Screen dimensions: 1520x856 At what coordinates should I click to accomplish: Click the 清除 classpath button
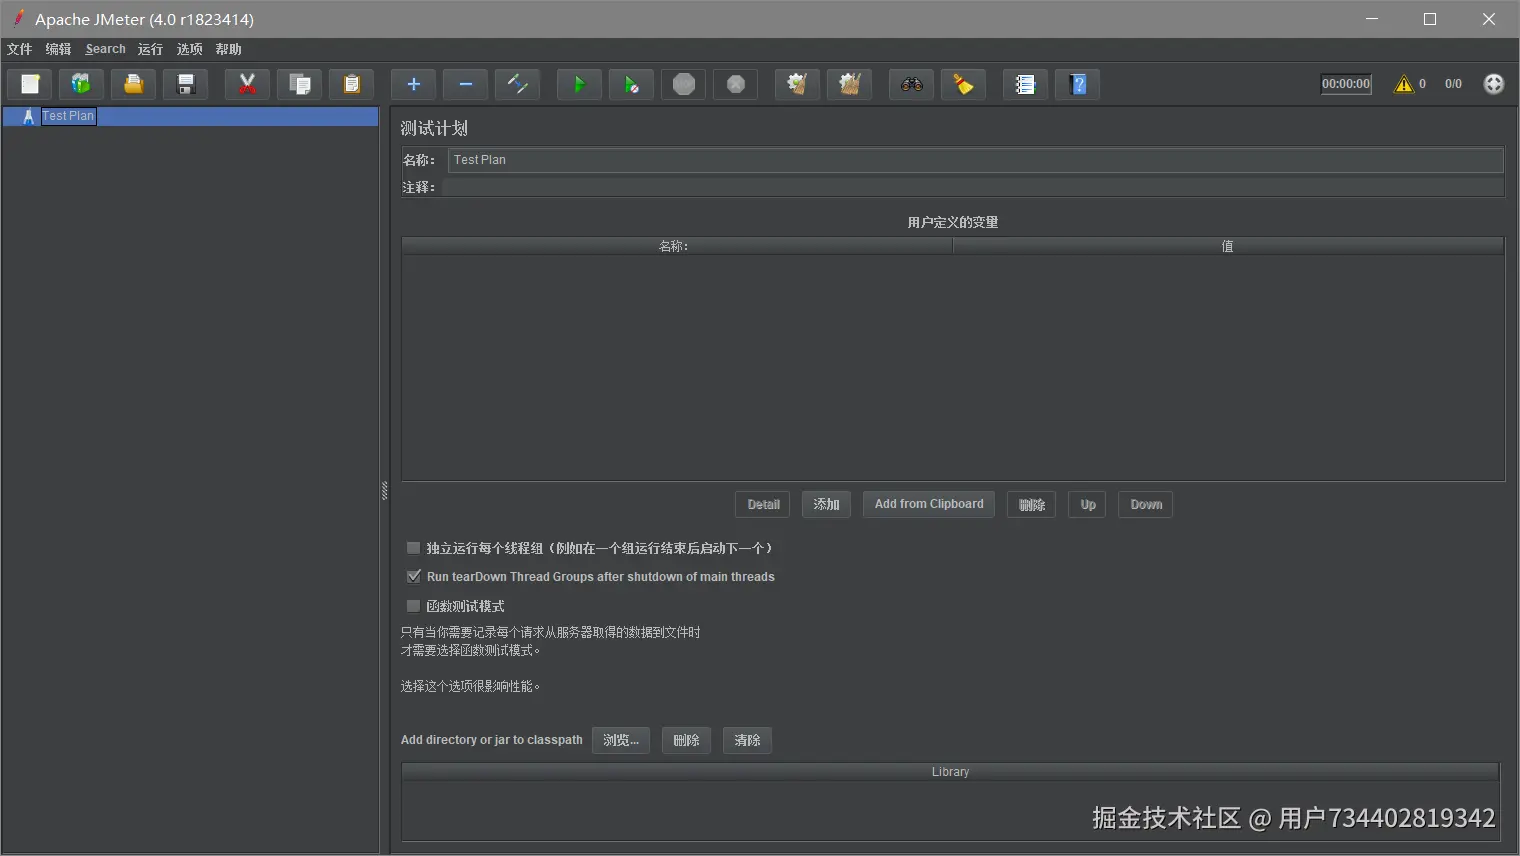[747, 740]
